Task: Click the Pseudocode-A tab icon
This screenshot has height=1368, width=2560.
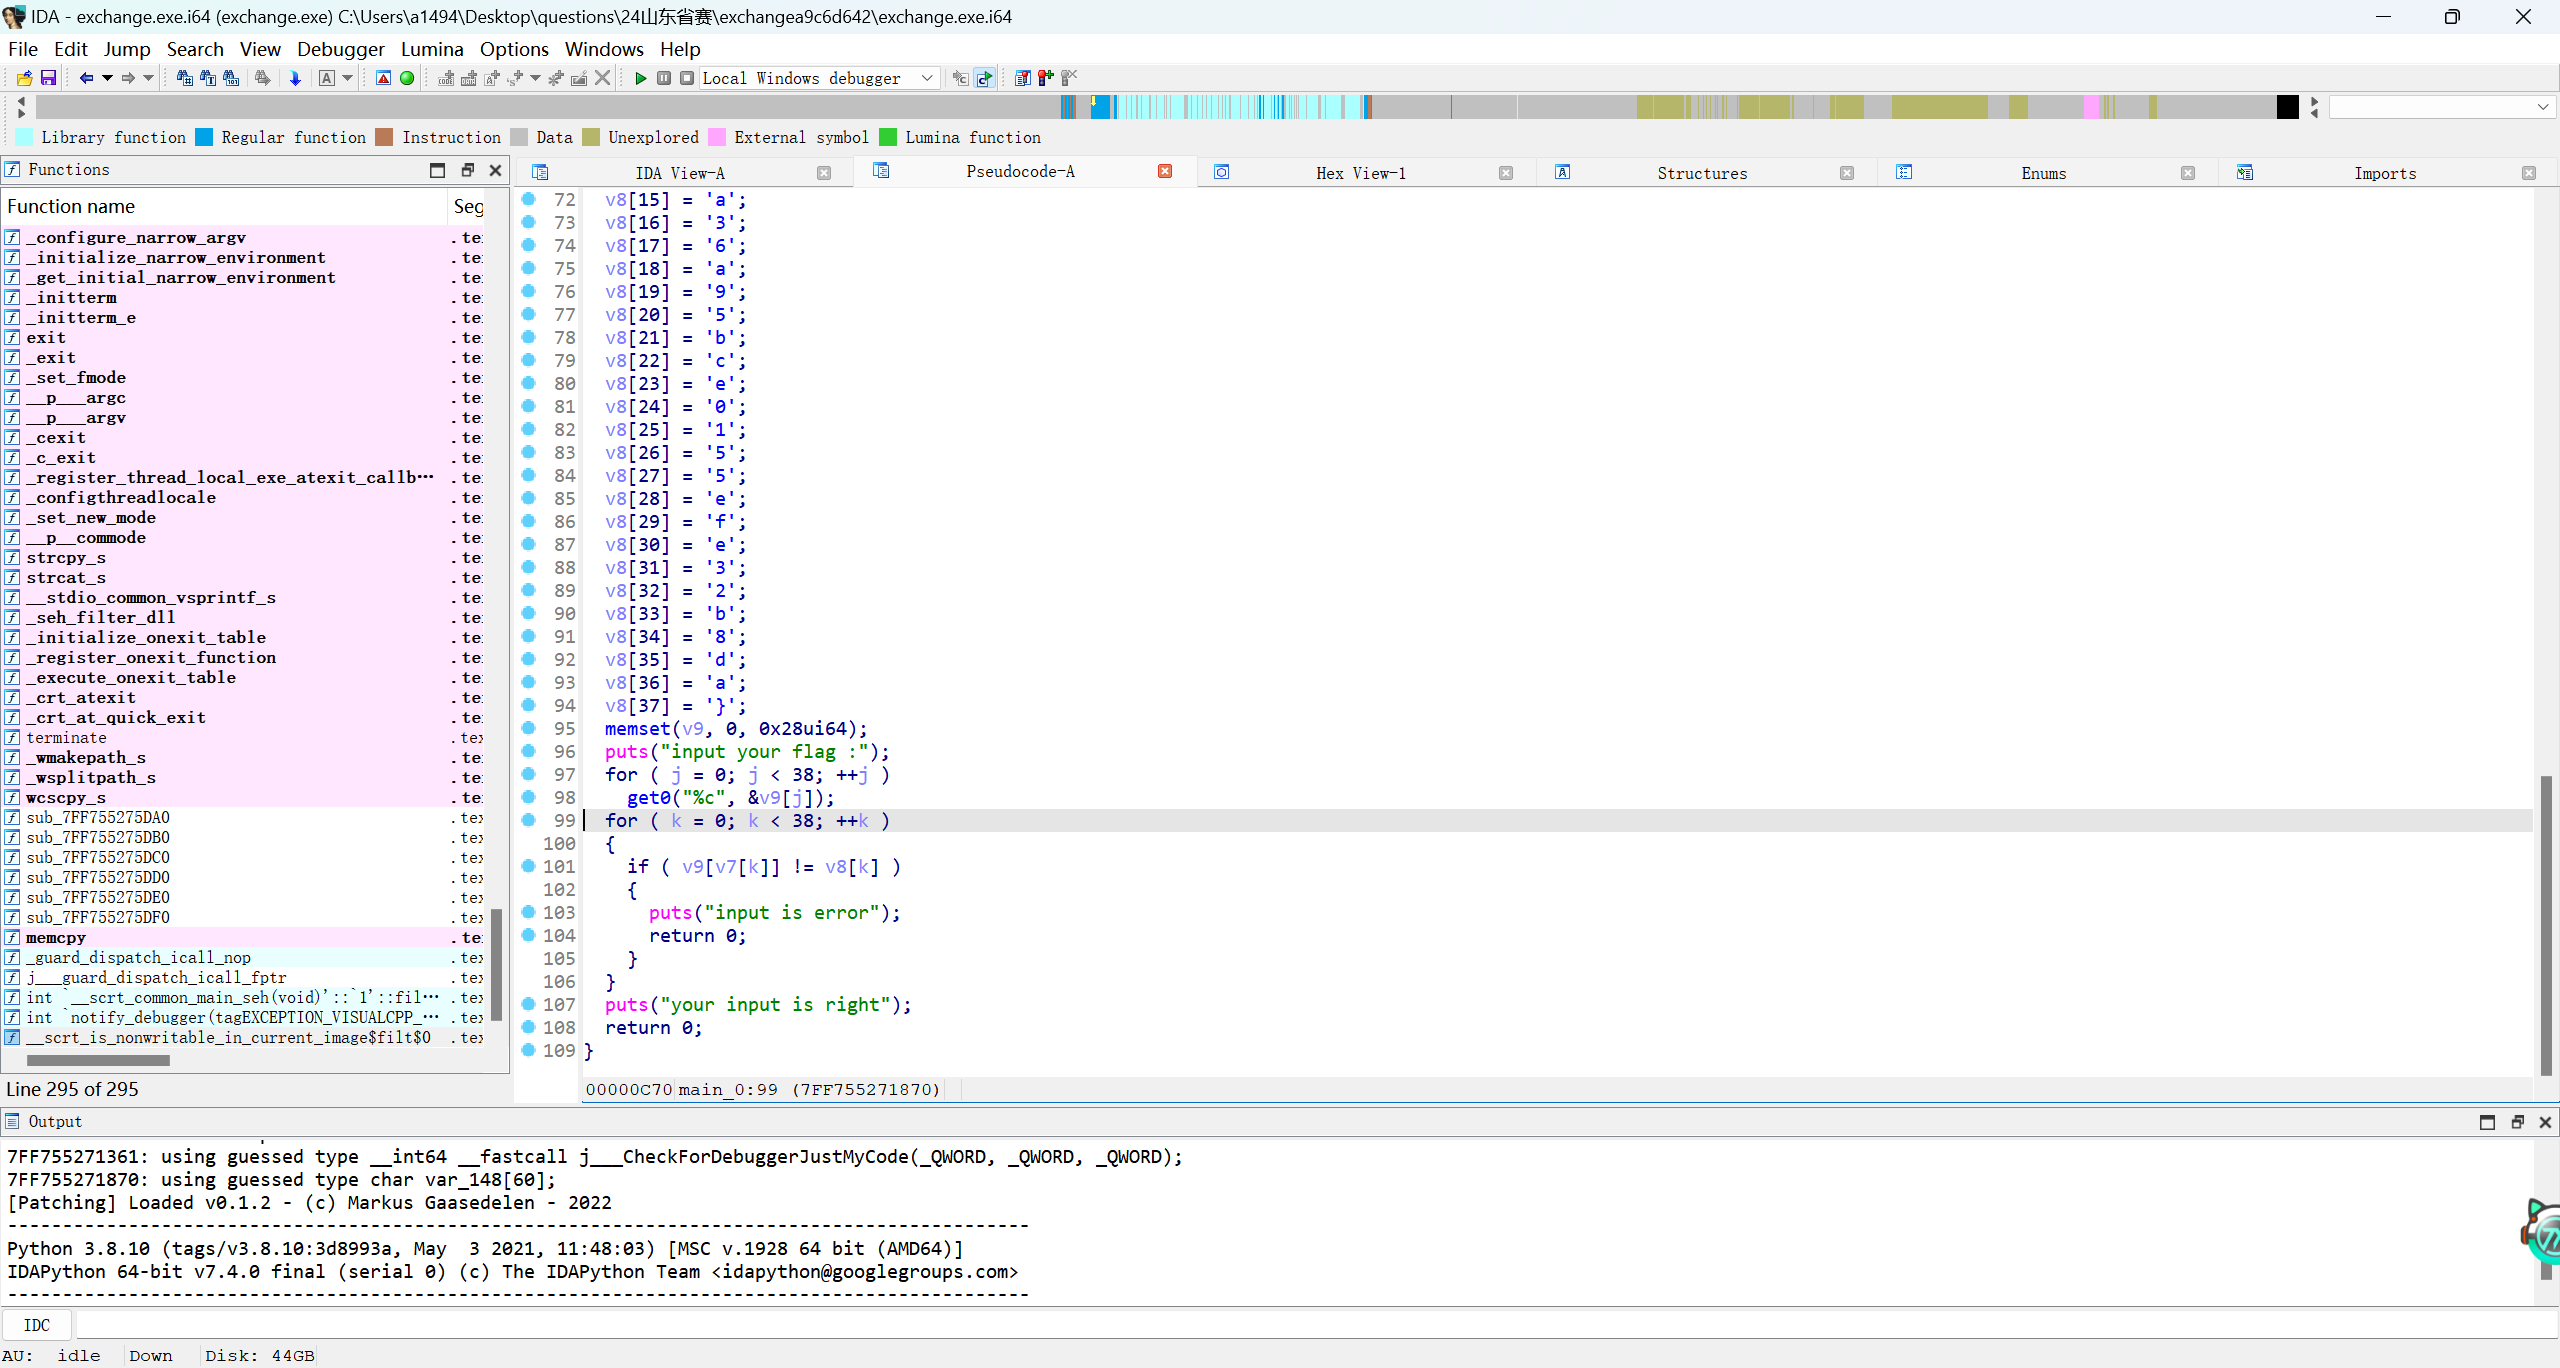Action: point(881,171)
